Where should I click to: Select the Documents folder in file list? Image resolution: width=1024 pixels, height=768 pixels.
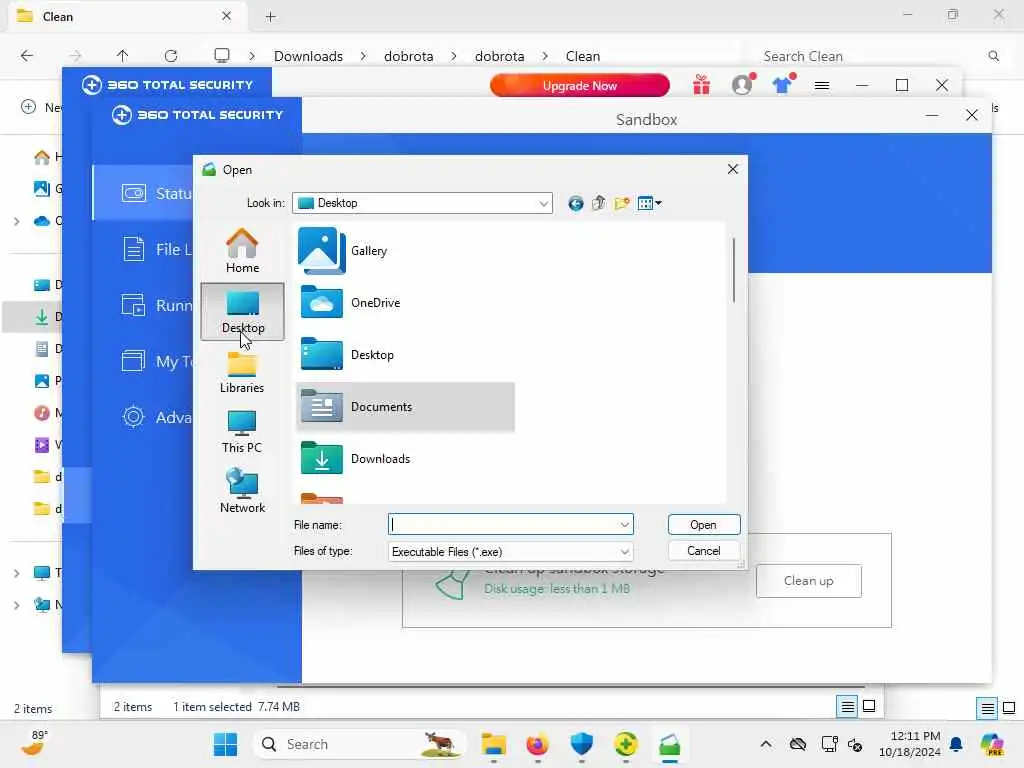click(406, 407)
